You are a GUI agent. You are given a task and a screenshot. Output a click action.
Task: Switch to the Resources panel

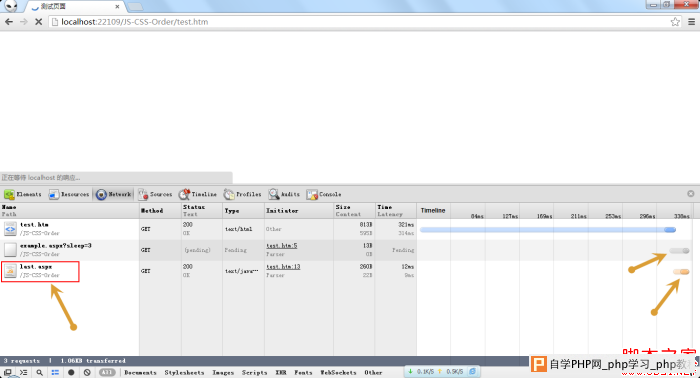(x=69, y=195)
